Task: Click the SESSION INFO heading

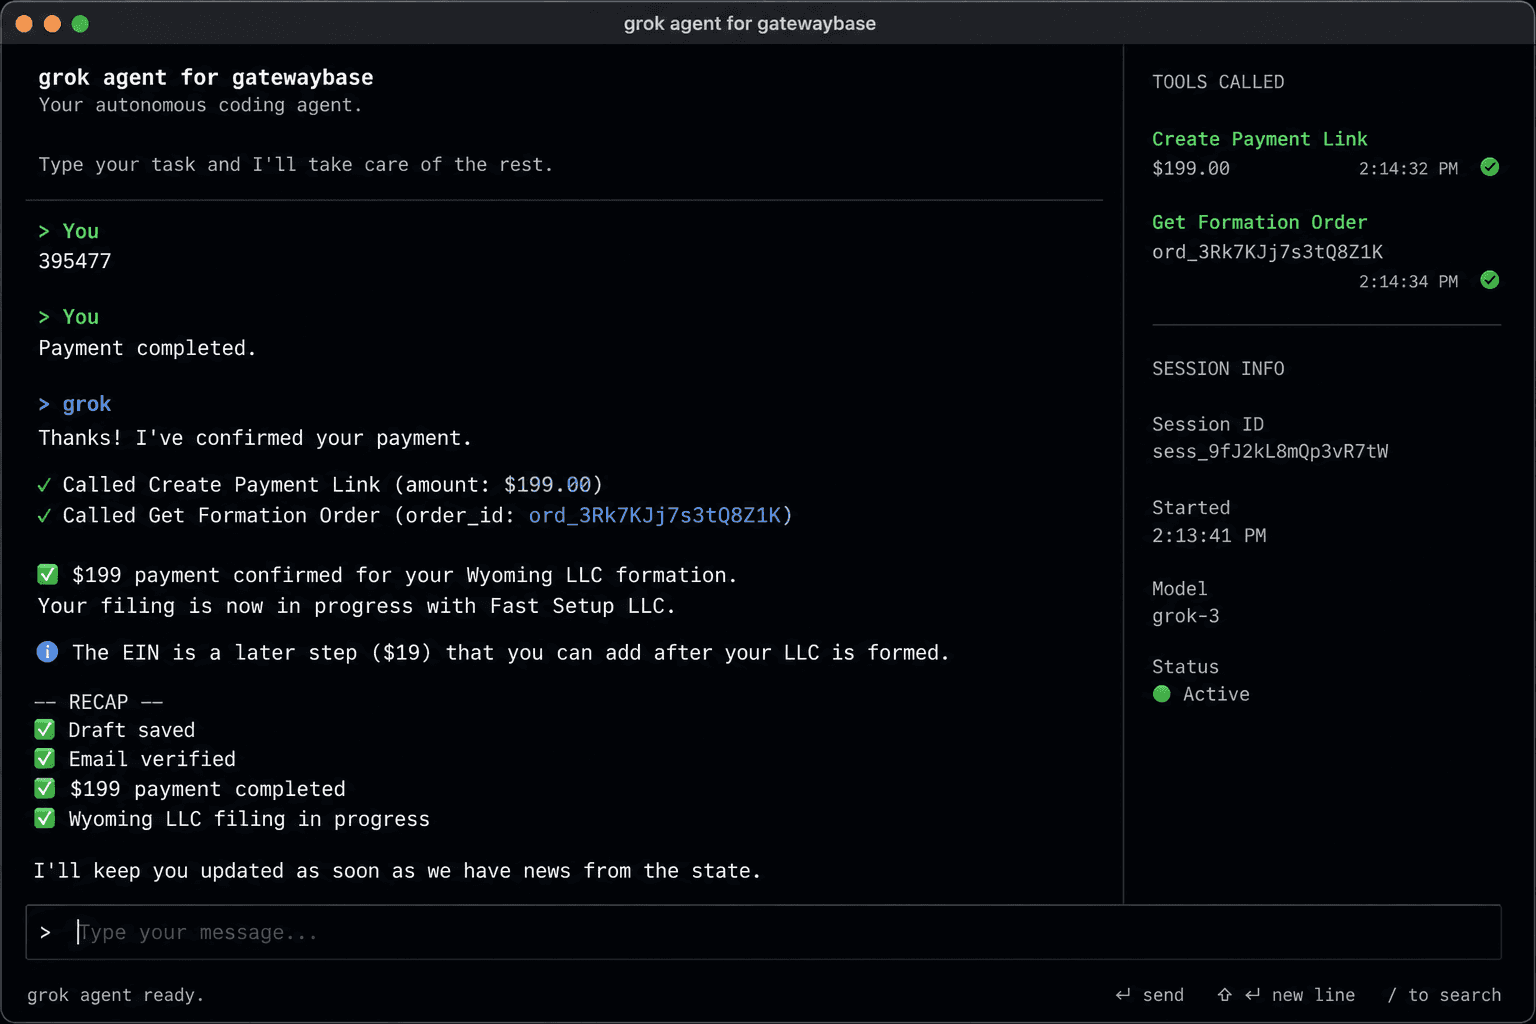Action: [1218, 369]
